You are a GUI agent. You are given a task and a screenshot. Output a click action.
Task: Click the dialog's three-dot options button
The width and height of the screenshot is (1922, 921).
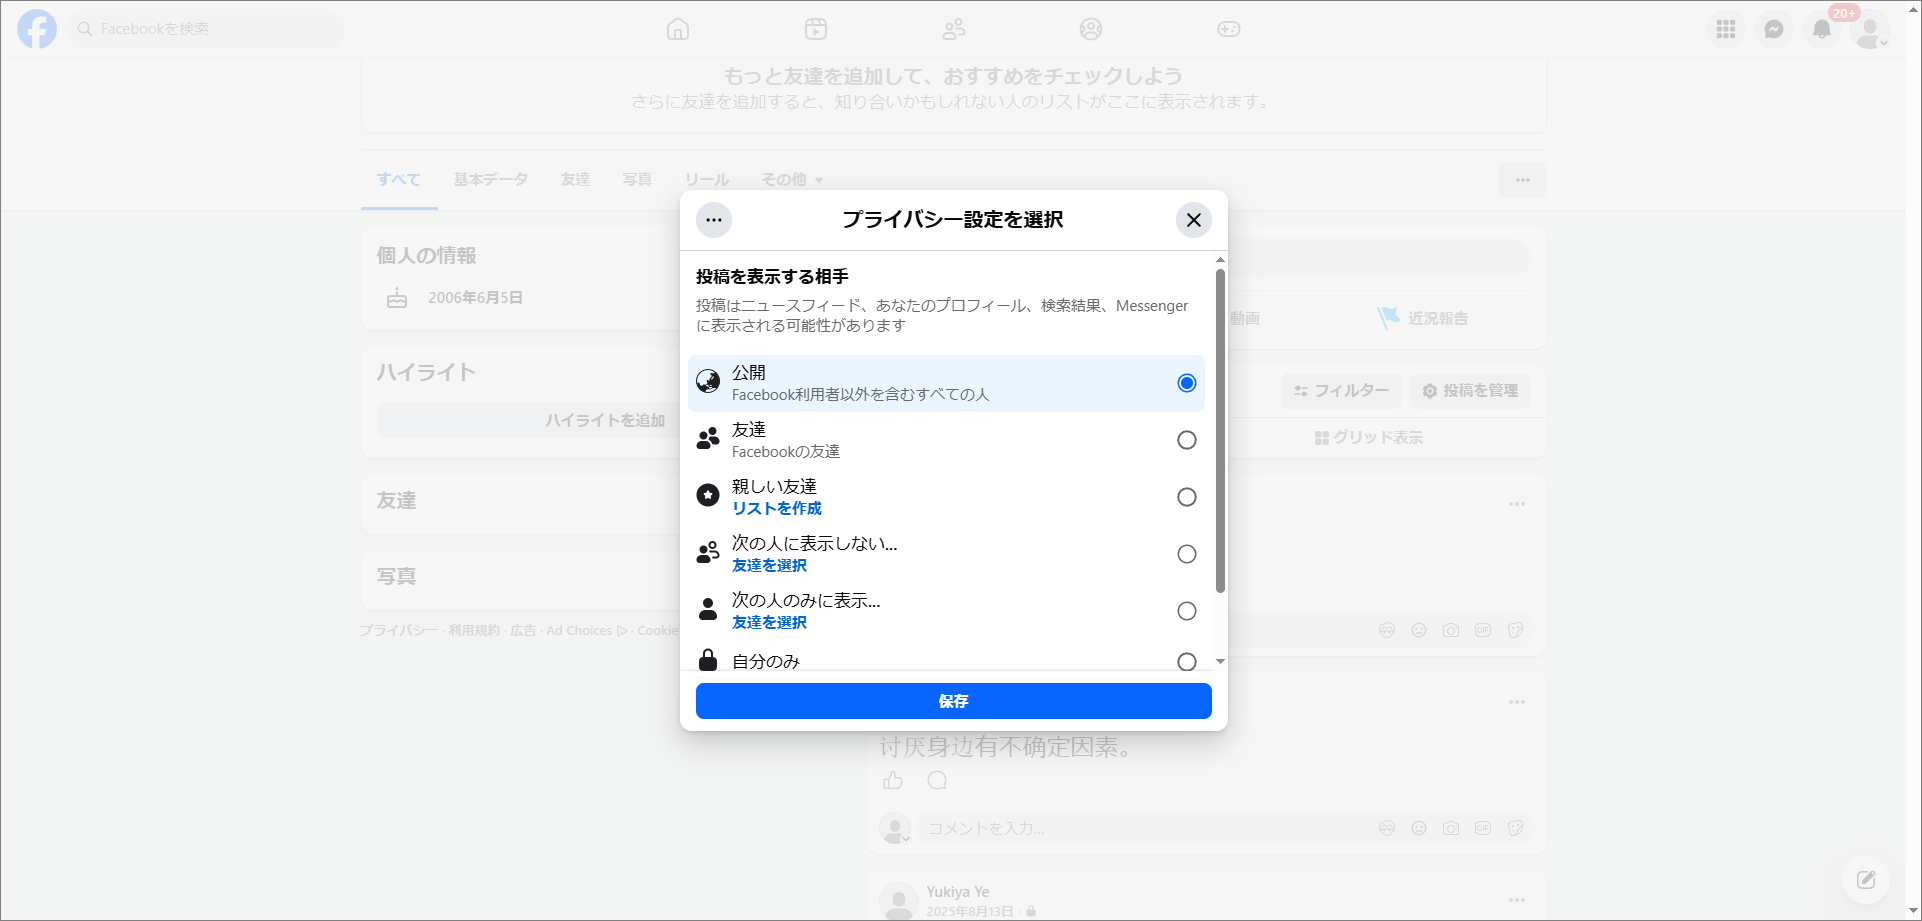point(714,220)
